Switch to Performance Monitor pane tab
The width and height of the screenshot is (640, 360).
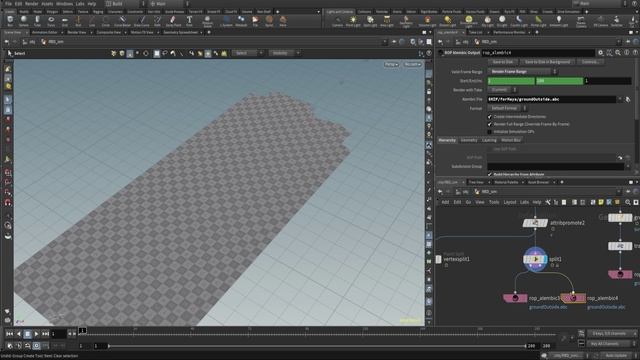coord(509,32)
